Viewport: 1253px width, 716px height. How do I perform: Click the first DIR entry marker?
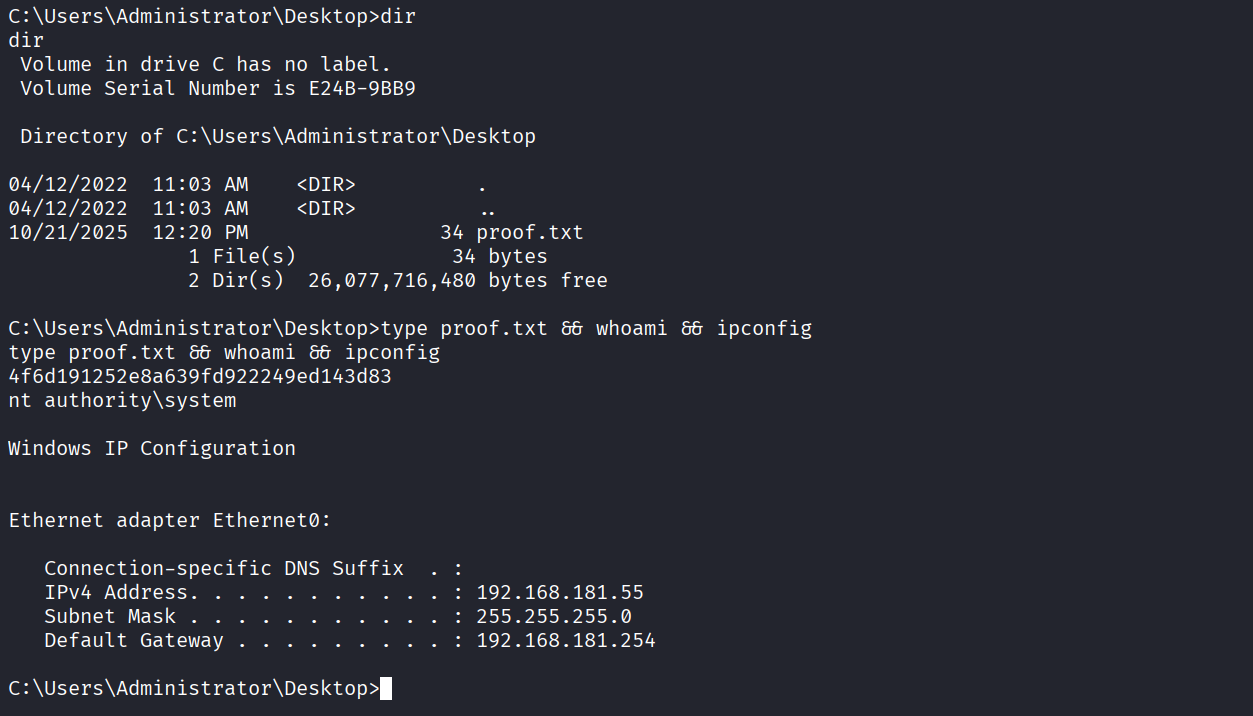[x=326, y=185]
